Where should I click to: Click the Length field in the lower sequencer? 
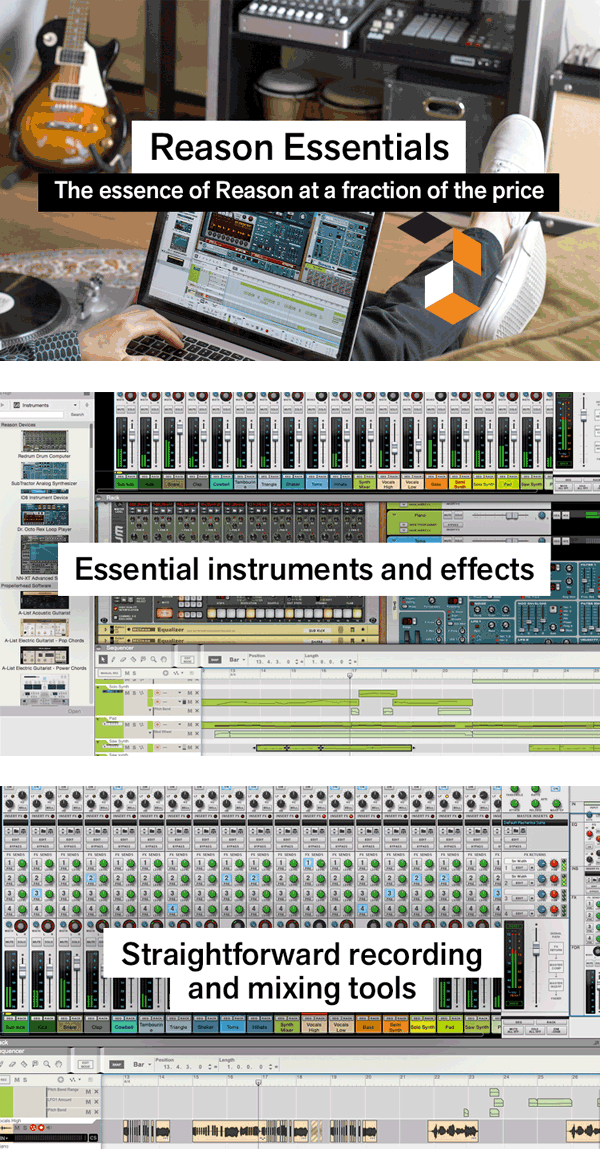pos(247,1066)
